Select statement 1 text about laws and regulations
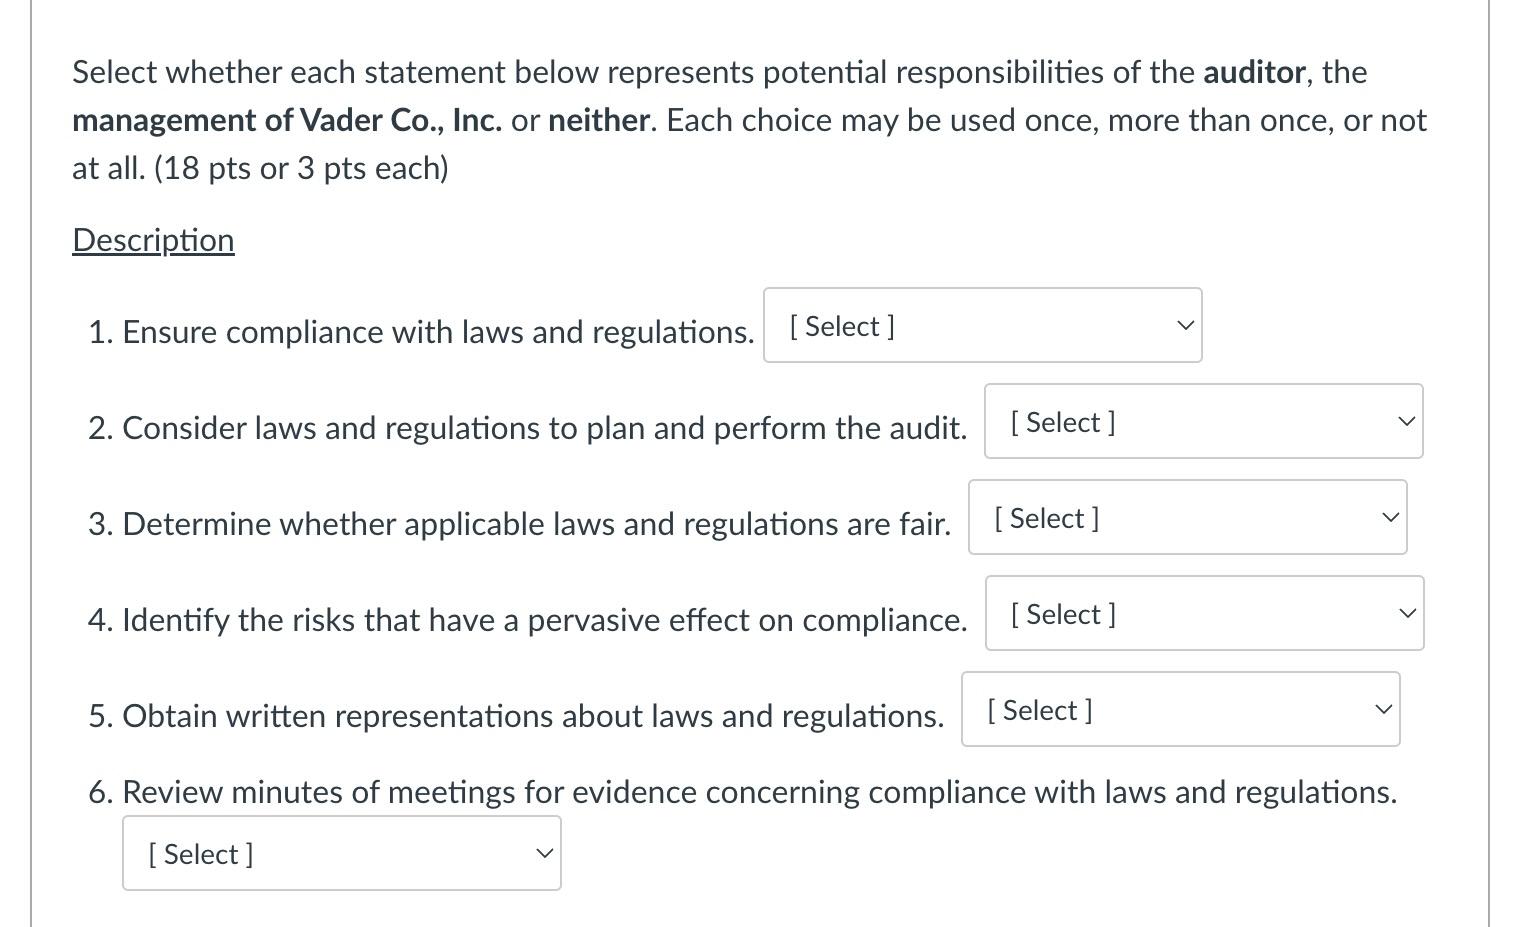Screen dimensions: 1514x927 click(x=420, y=332)
